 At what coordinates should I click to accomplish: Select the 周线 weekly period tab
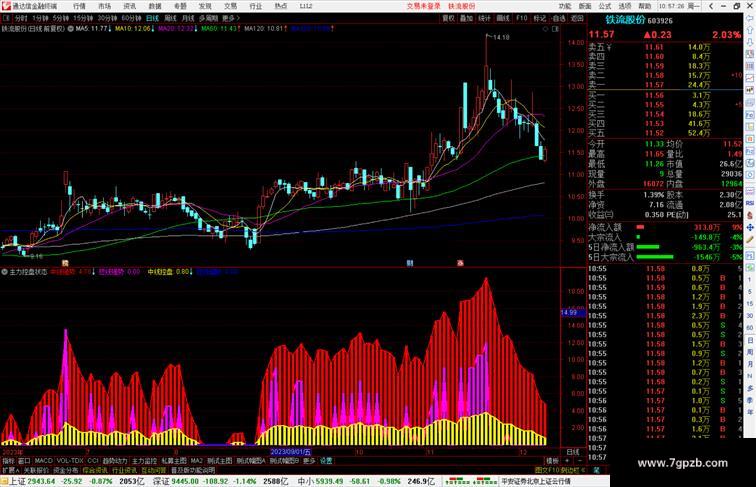pos(170,18)
